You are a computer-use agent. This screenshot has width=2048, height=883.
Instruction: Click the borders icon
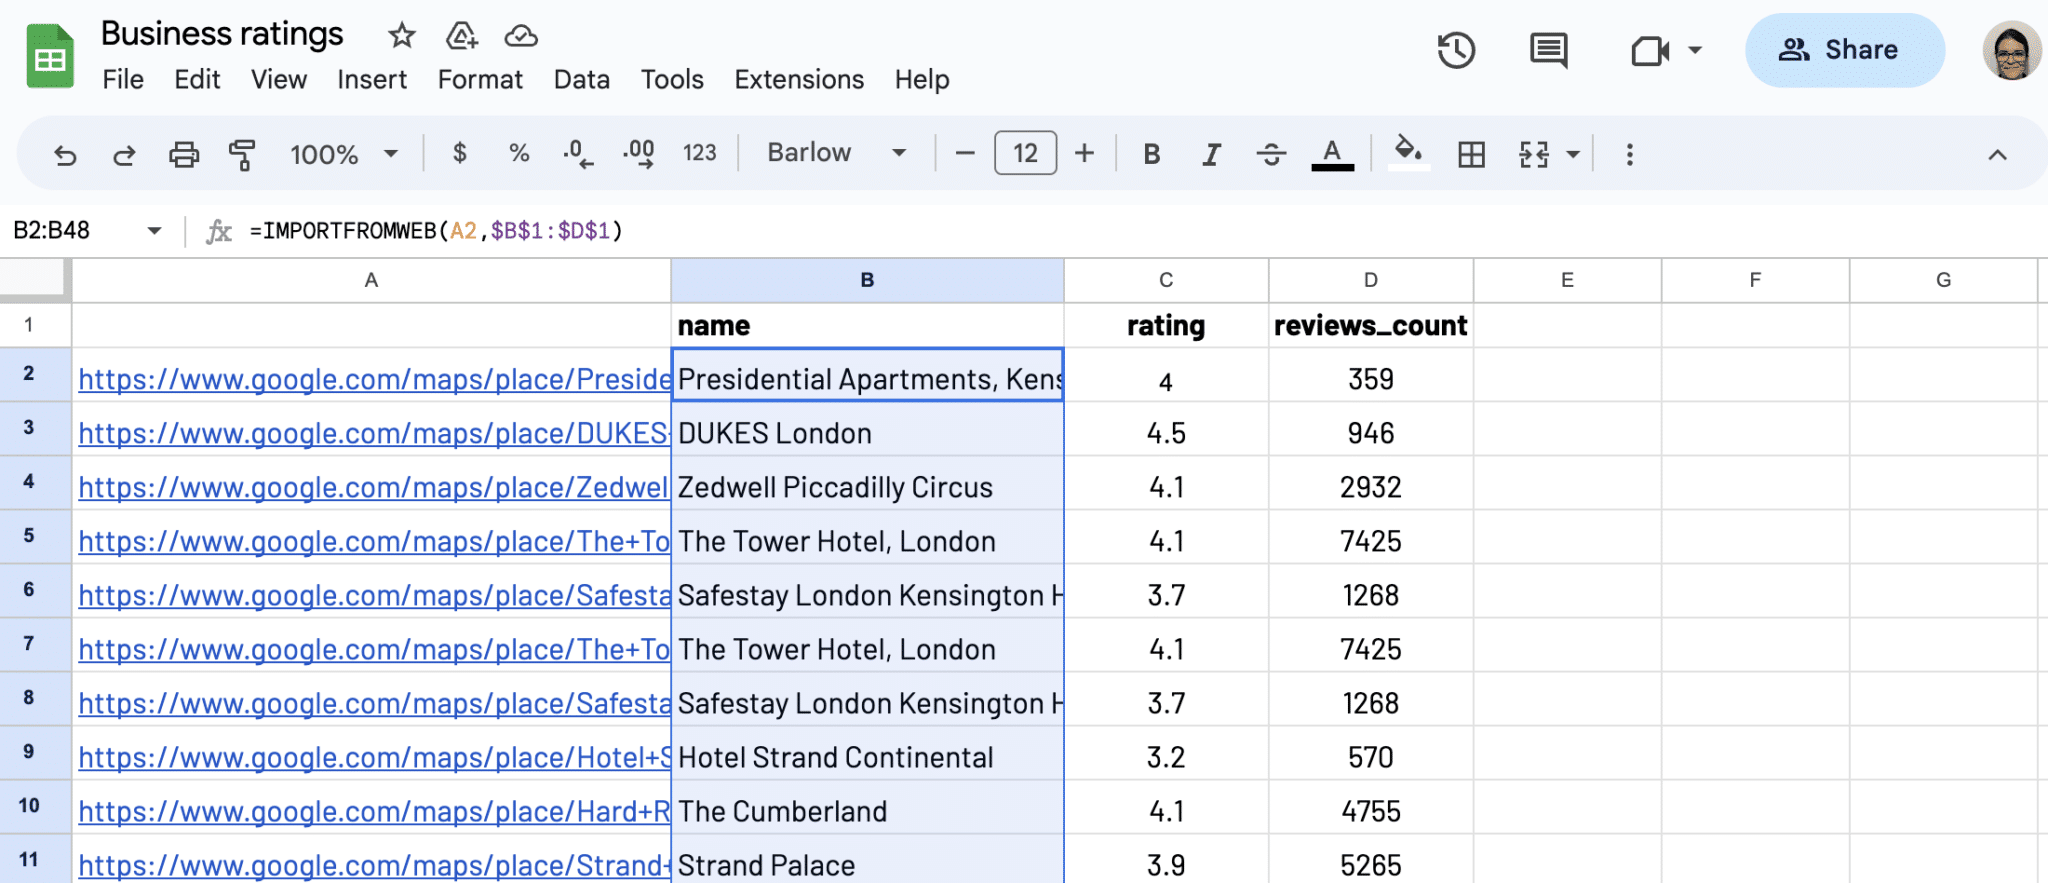tap(1471, 155)
